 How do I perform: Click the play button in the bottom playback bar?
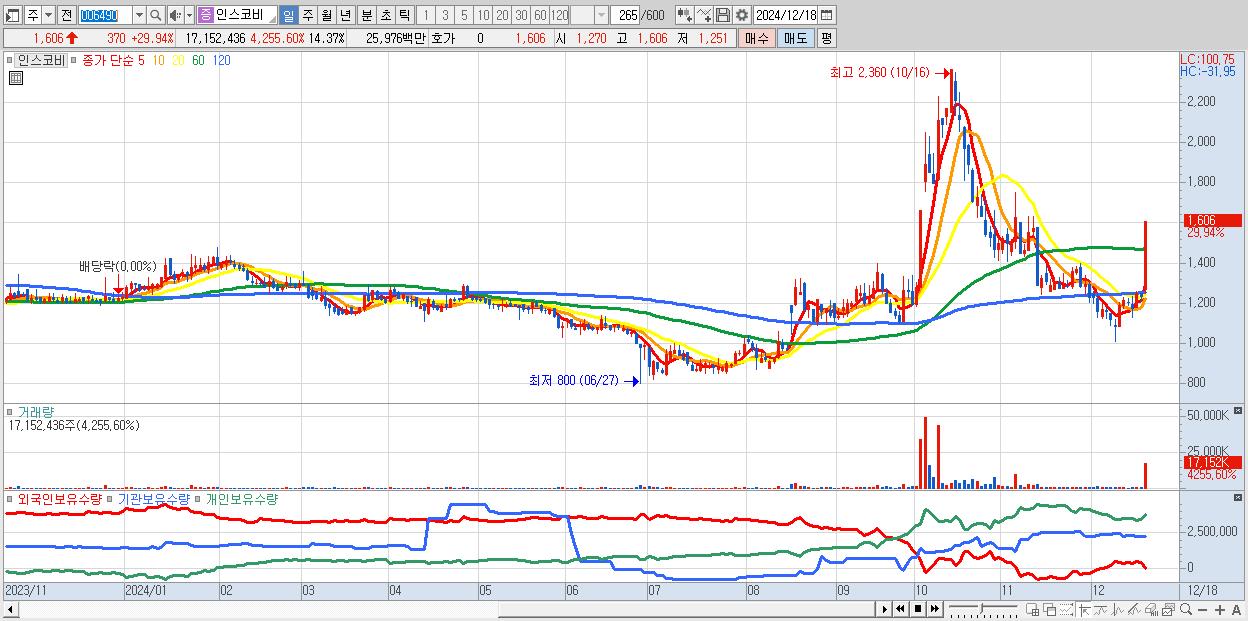(x=884, y=609)
